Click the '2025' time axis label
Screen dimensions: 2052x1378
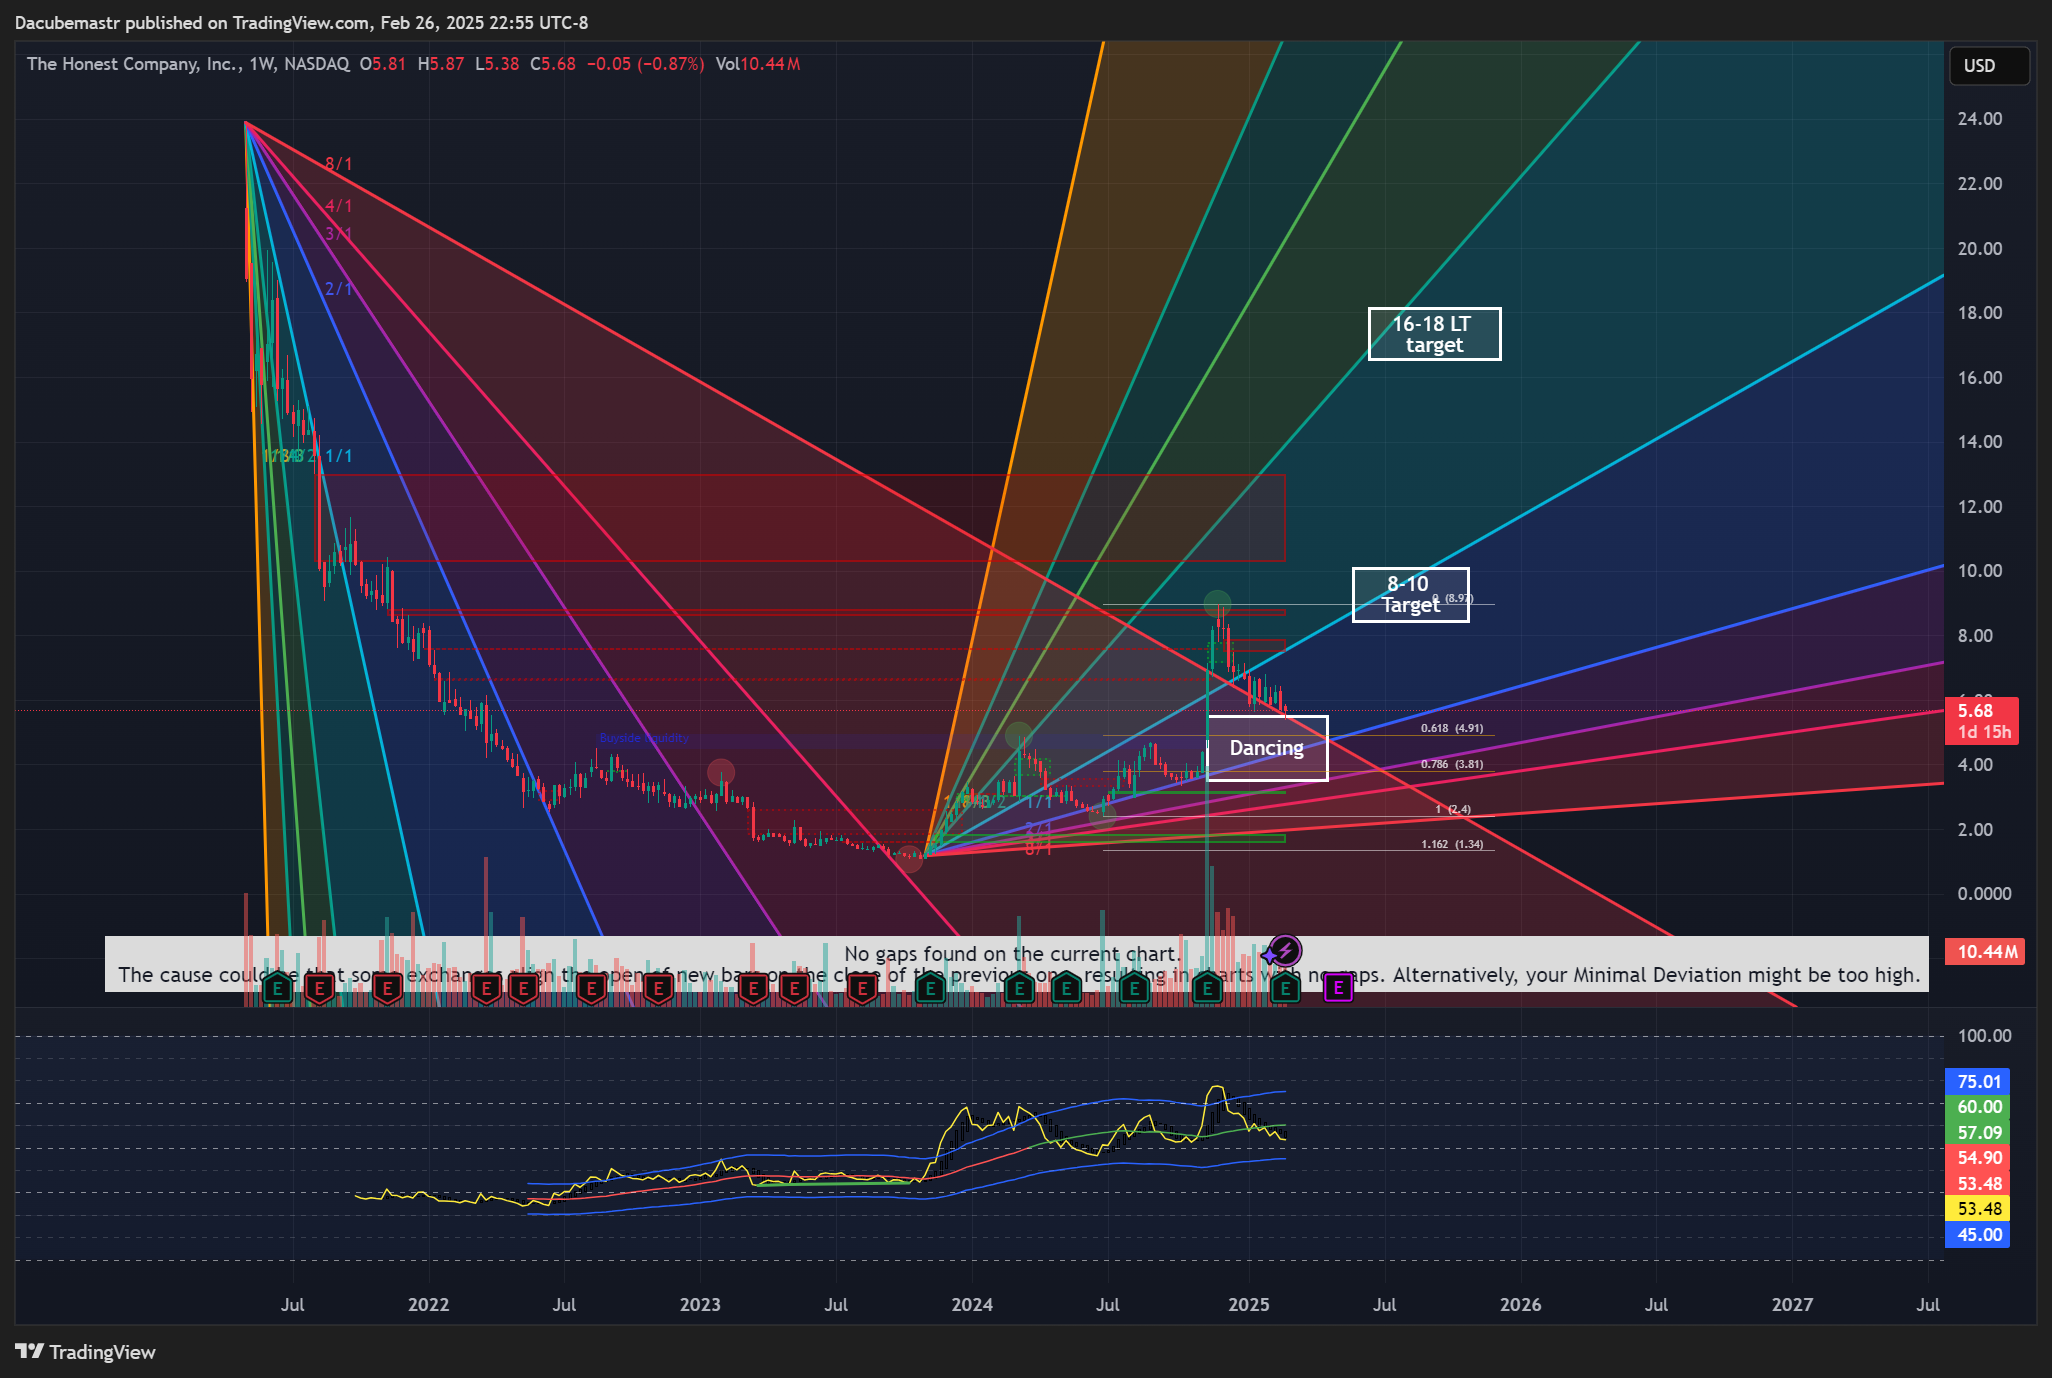1249,1305
